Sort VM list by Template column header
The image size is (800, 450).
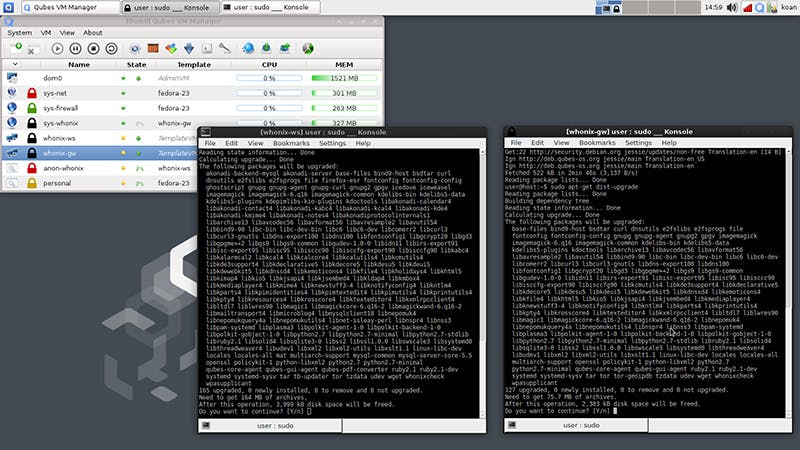[194, 65]
